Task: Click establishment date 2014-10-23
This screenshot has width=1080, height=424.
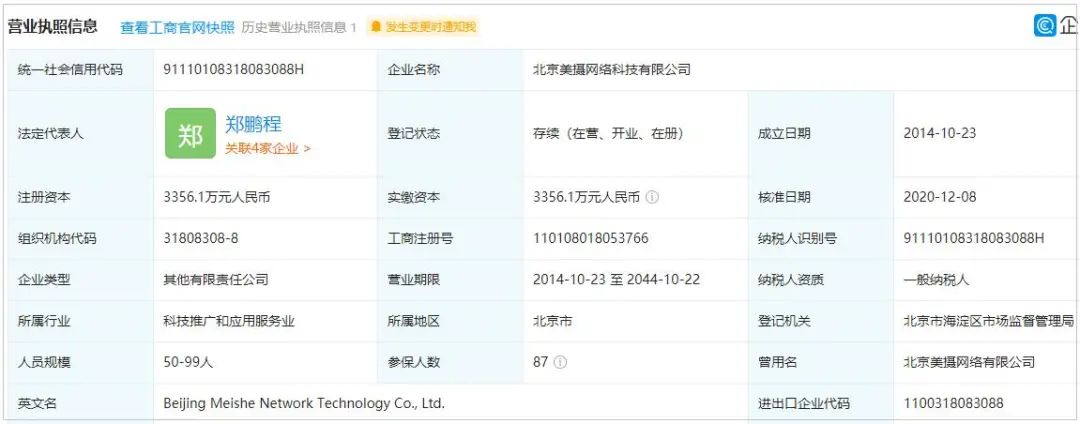Action: coord(939,134)
